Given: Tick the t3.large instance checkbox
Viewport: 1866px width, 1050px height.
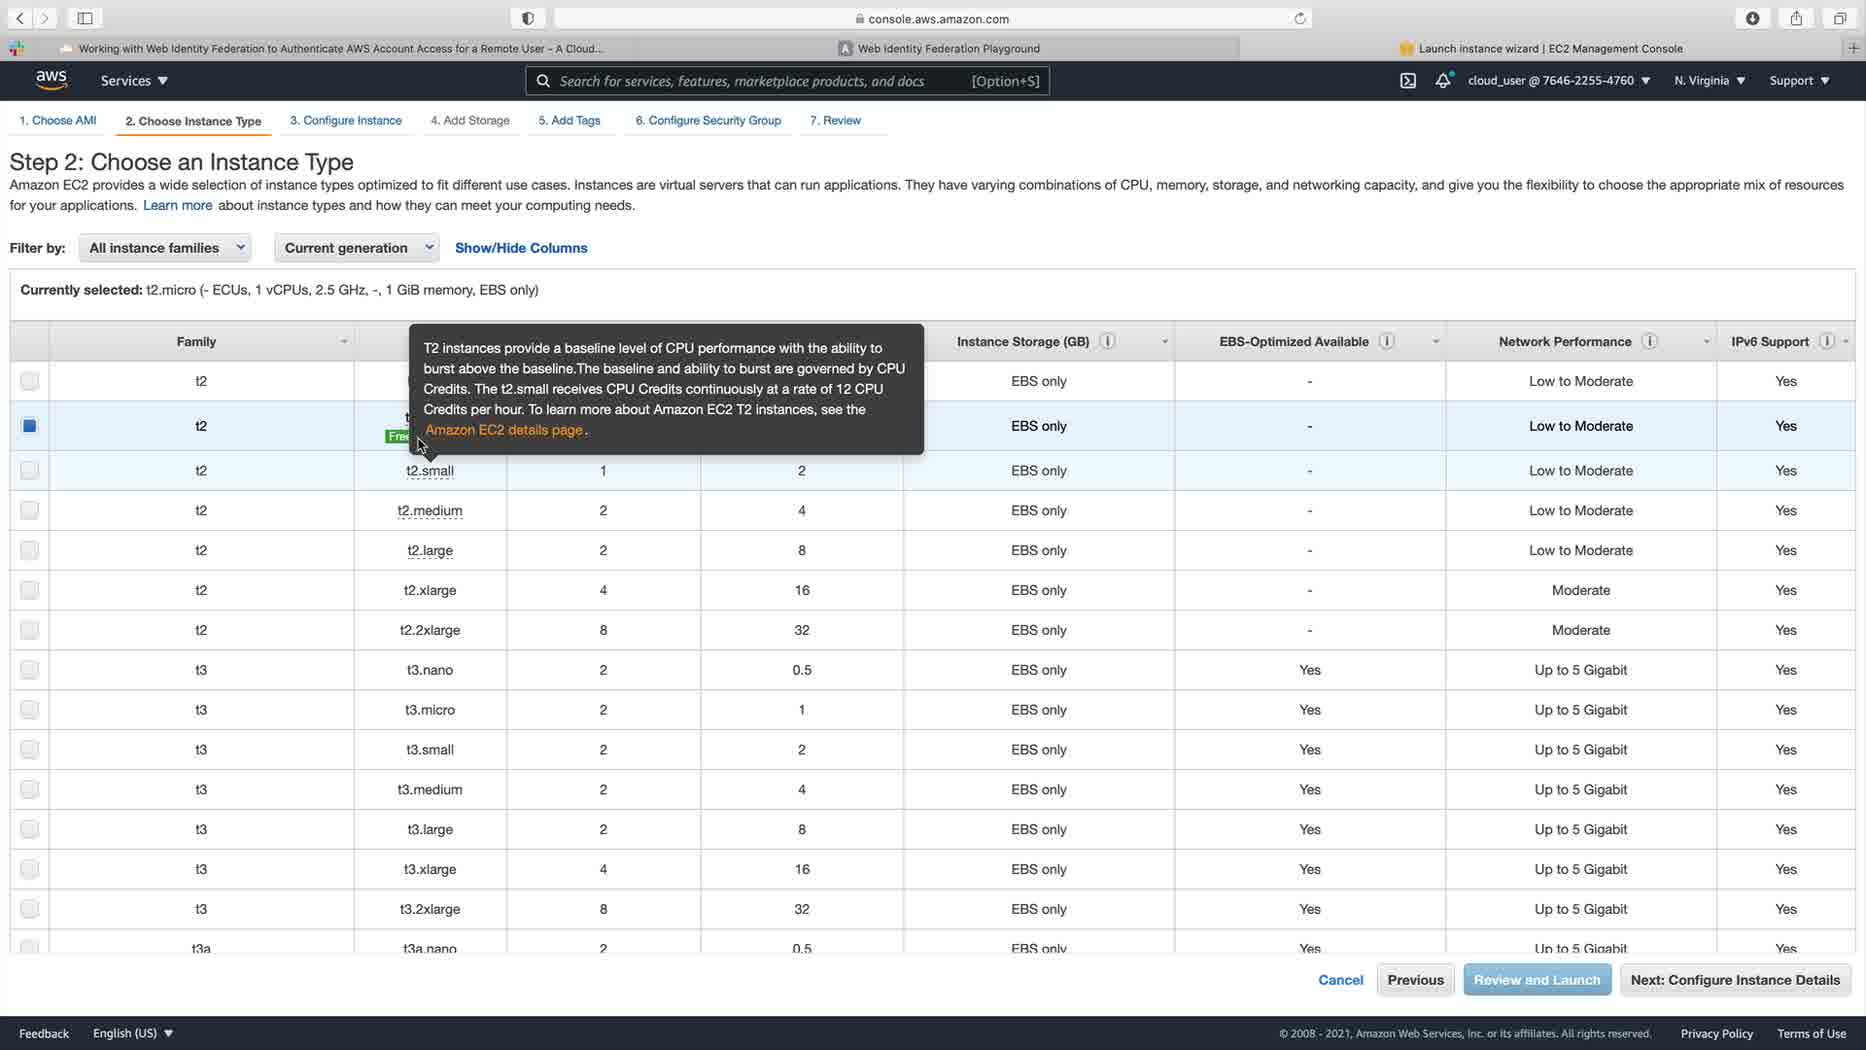Looking at the screenshot, I should (x=29, y=830).
